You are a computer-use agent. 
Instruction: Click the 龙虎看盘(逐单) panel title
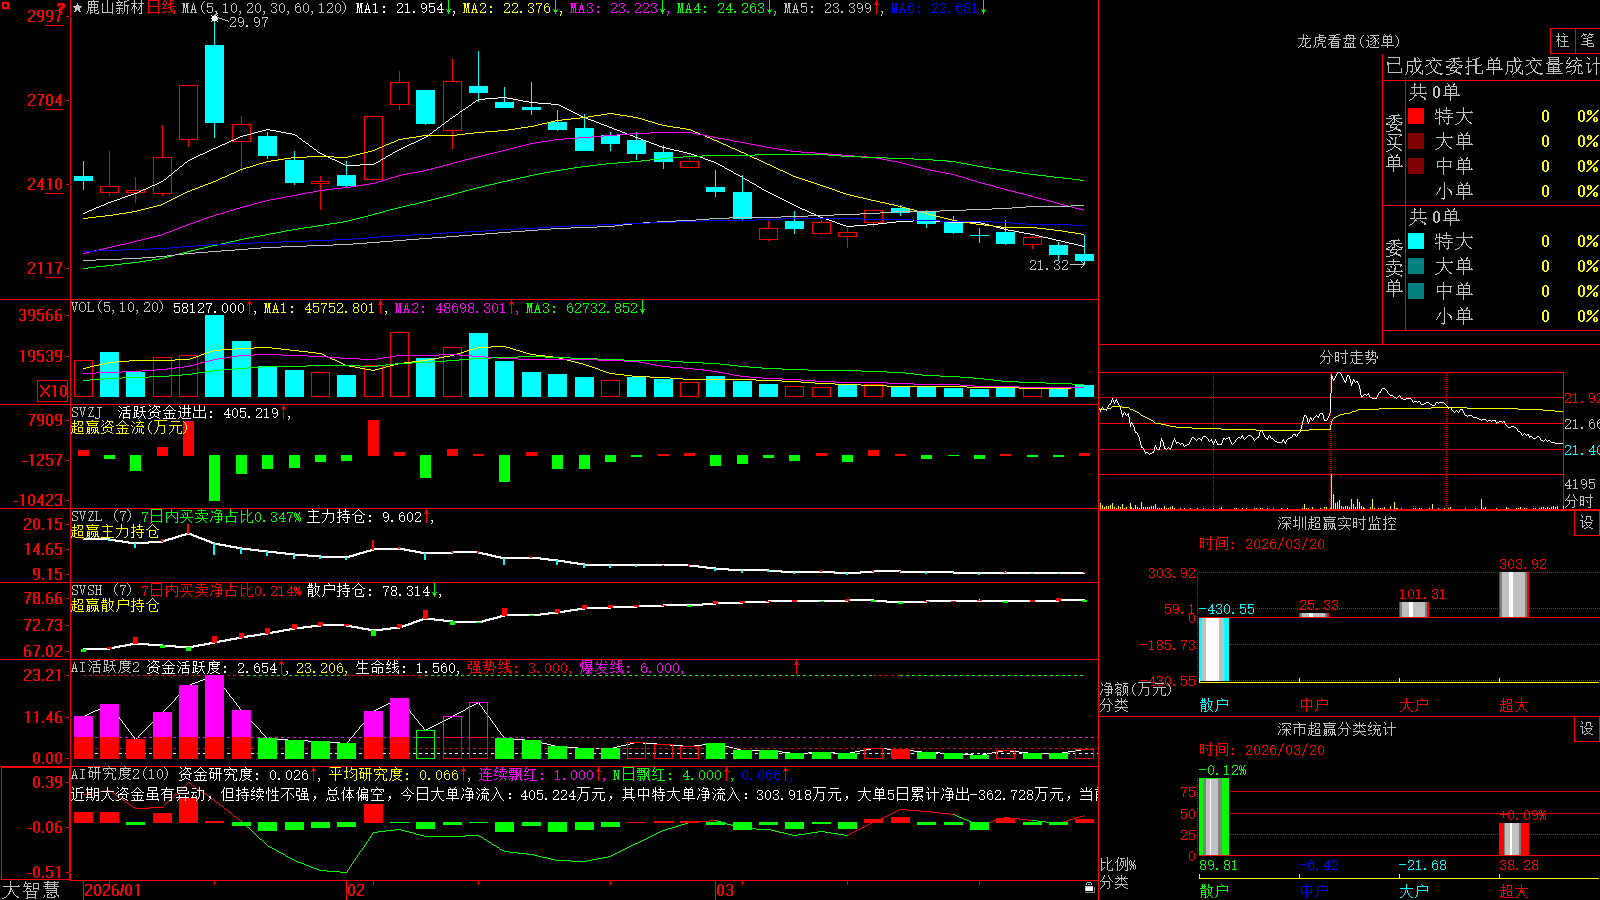[x=1349, y=41]
